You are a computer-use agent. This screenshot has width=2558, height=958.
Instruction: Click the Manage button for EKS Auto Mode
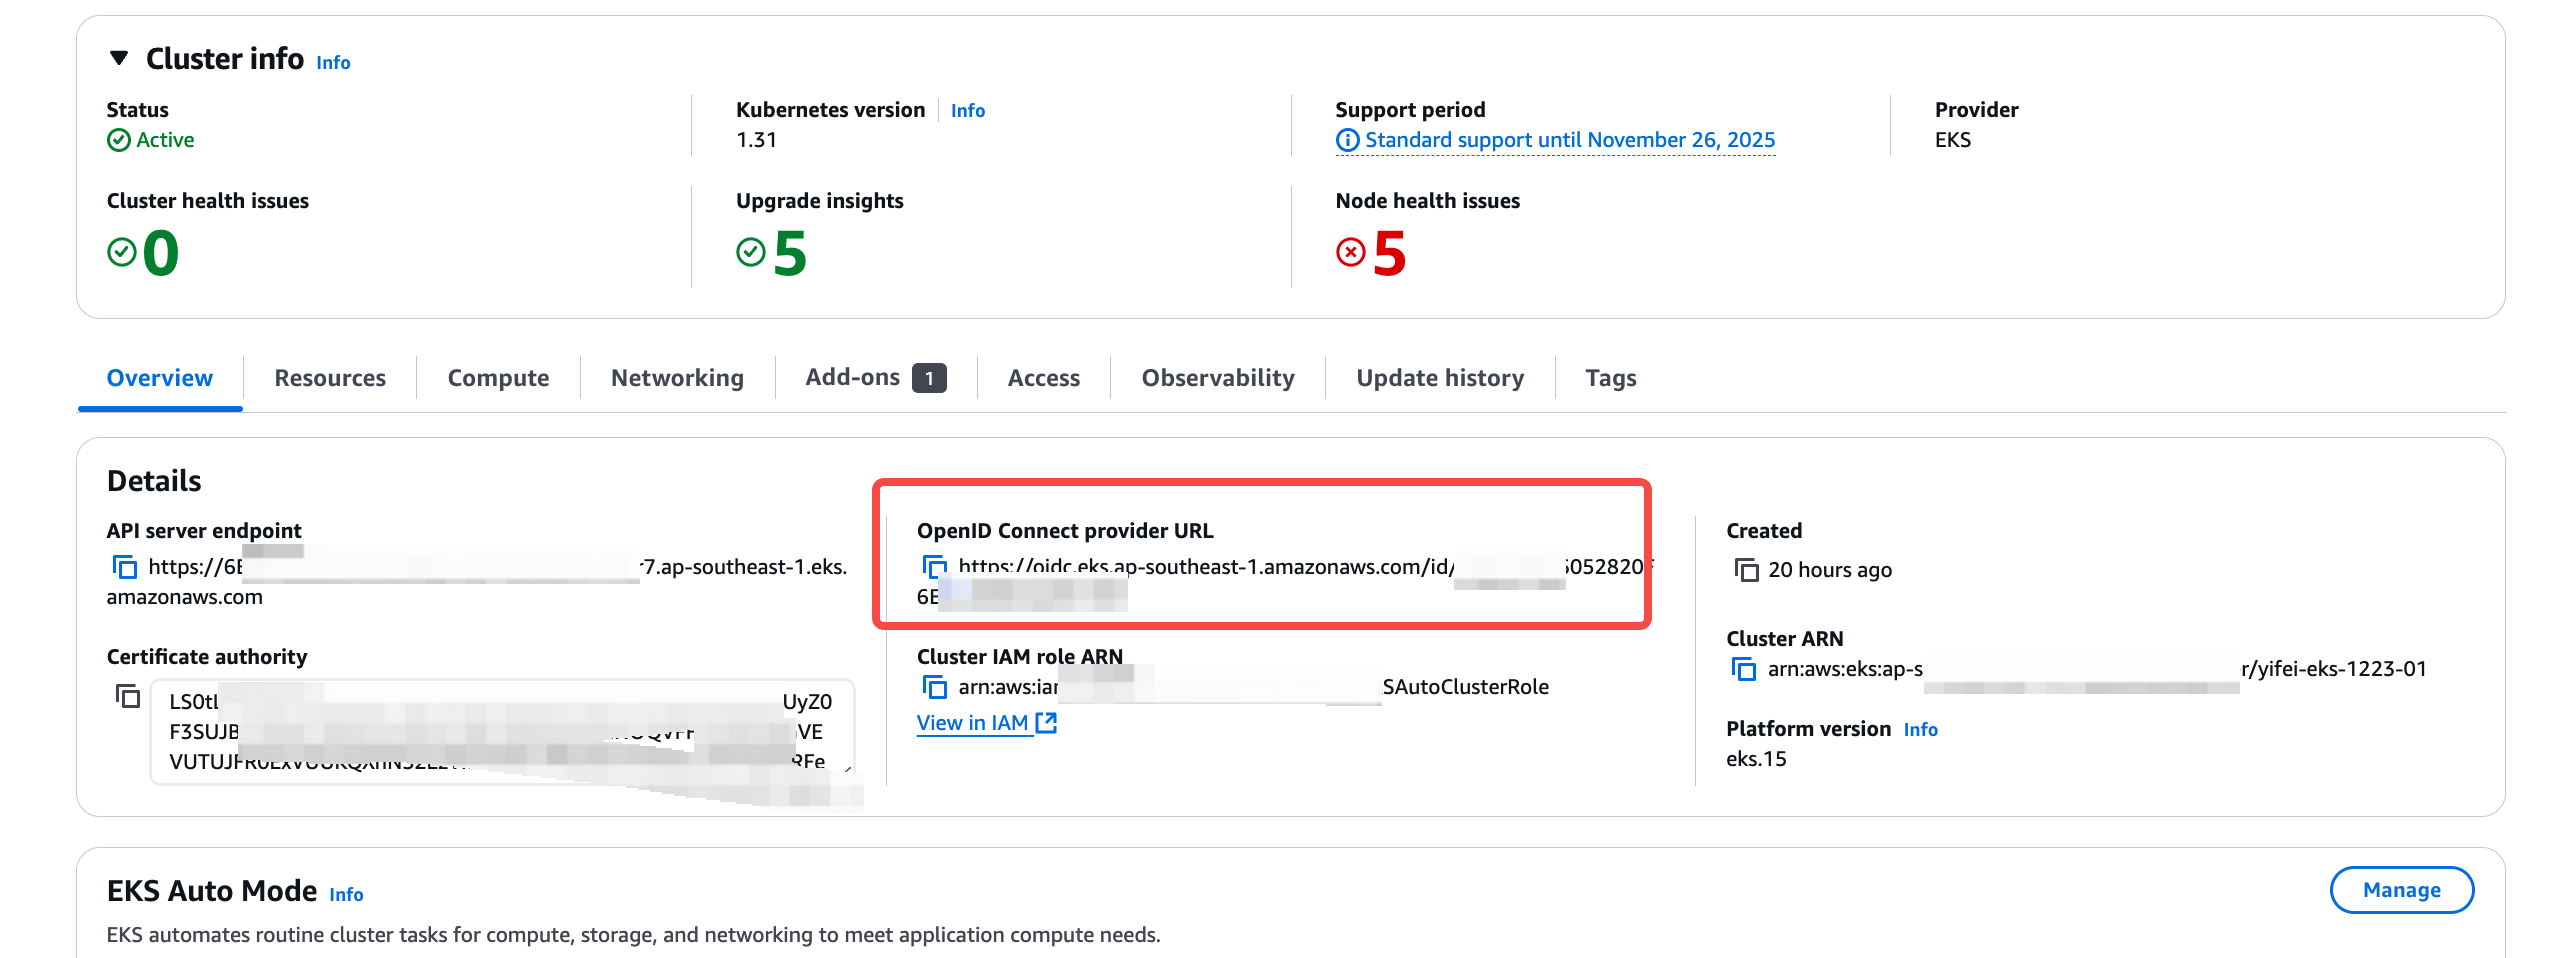2401,890
